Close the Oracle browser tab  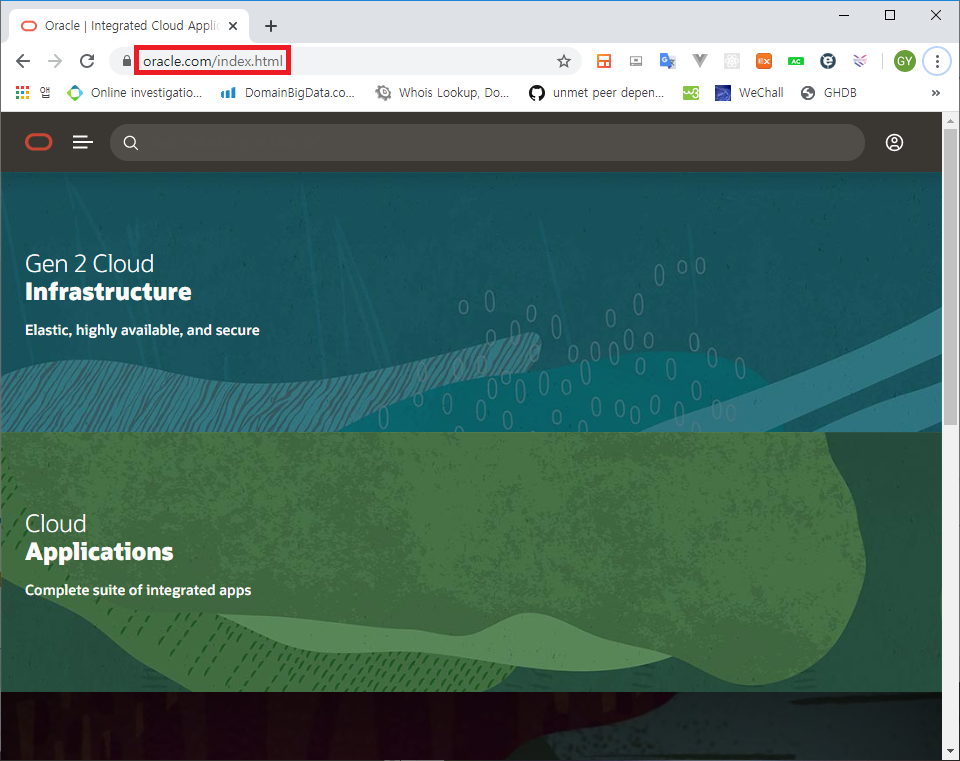pos(233,26)
